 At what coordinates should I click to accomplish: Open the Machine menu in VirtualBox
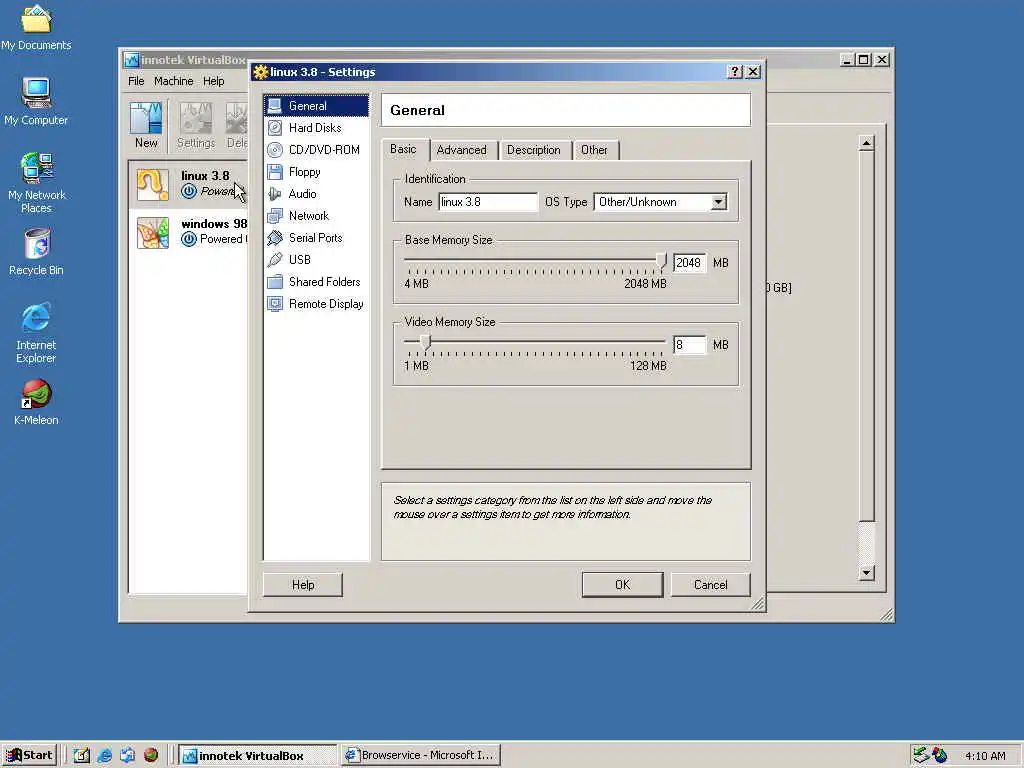(x=174, y=81)
